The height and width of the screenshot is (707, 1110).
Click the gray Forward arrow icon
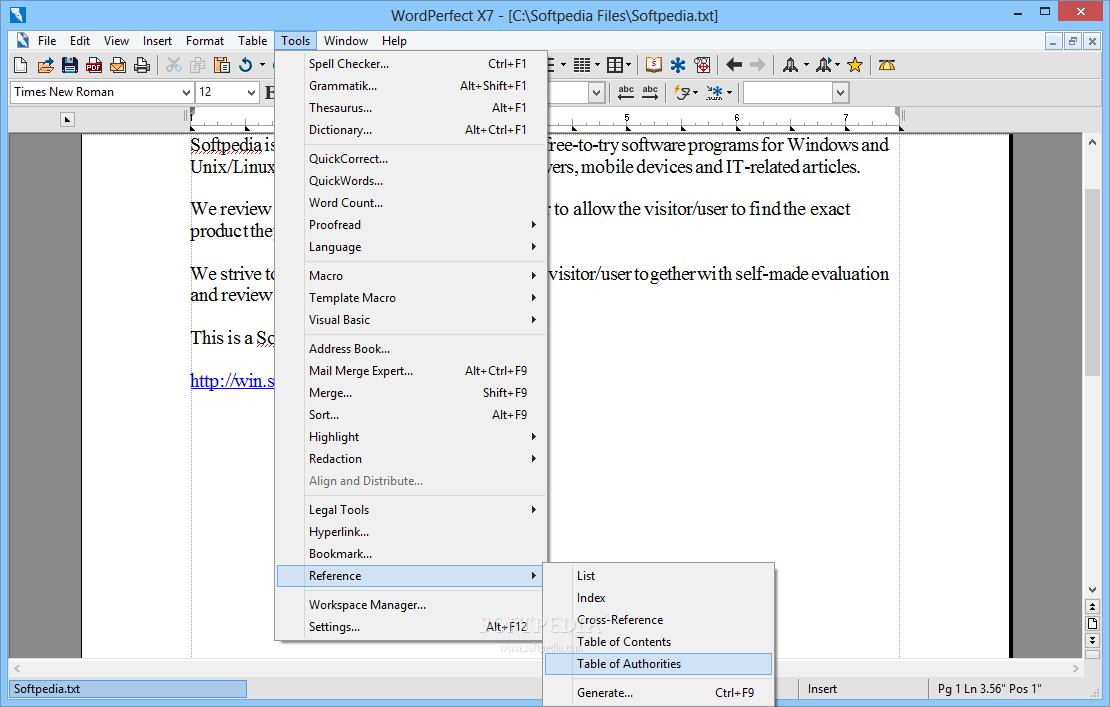[757, 65]
